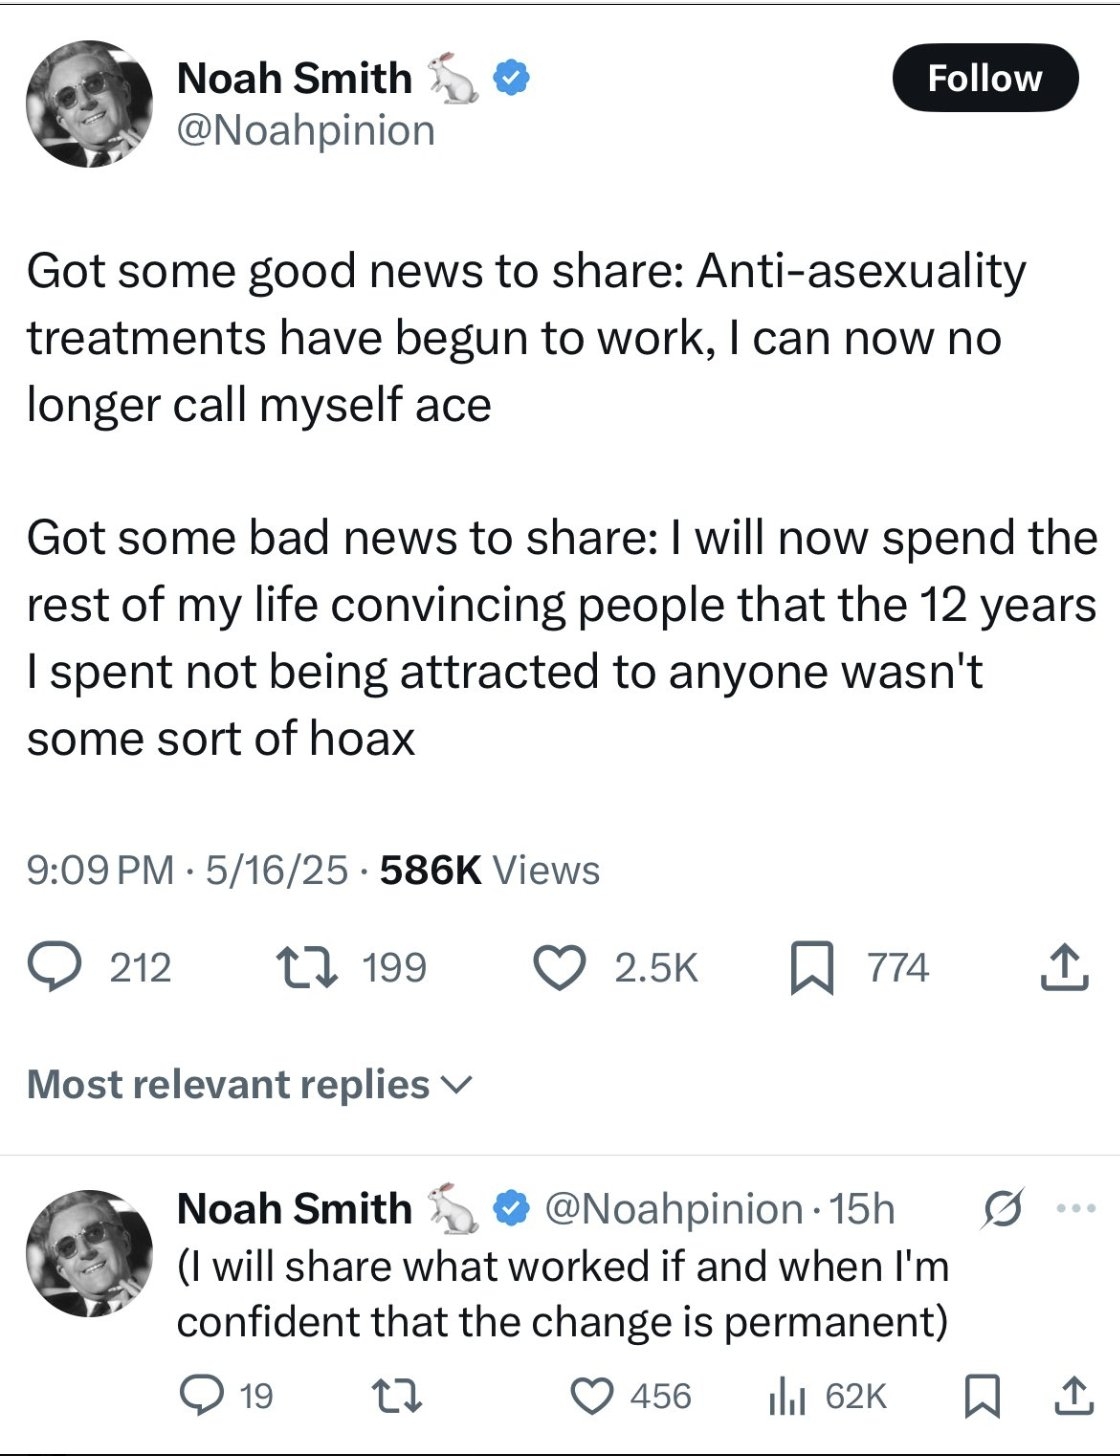Image resolution: width=1120 pixels, height=1456 pixels.
Task: Repost the follow-up reply tweet
Action: click(x=396, y=1395)
